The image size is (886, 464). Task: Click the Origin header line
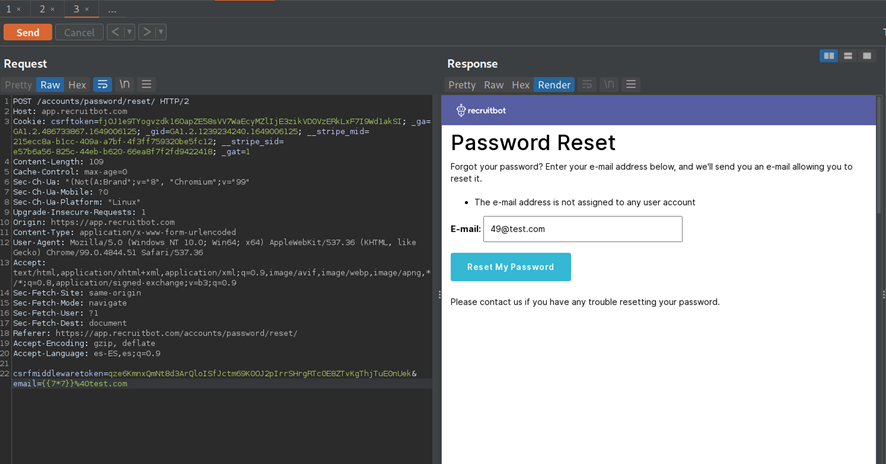click(94, 222)
